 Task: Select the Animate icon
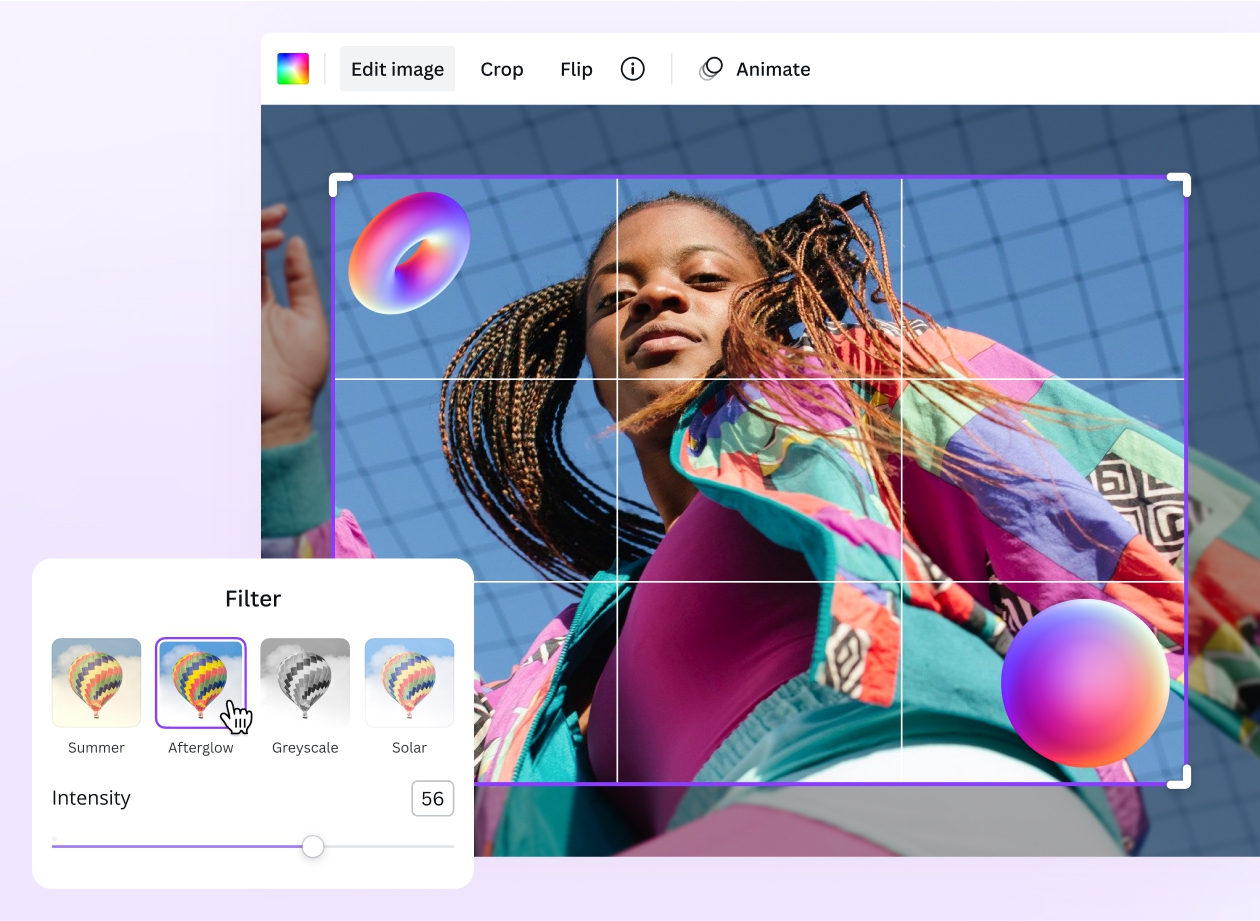pyautogui.click(x=710, y=69)
